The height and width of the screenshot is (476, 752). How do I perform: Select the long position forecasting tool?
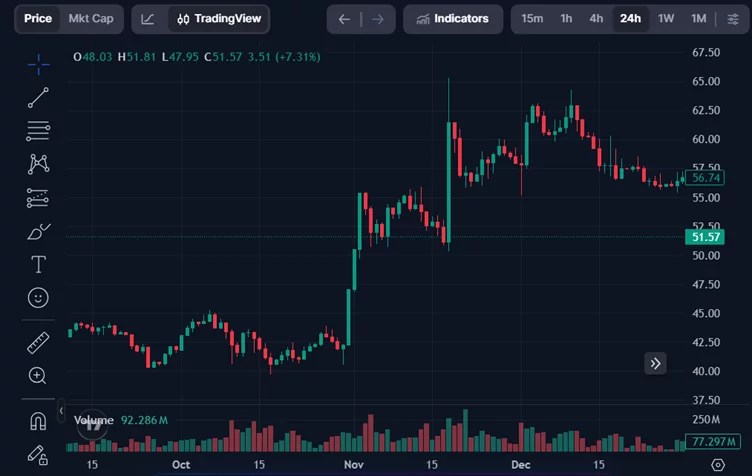(38, 197)
